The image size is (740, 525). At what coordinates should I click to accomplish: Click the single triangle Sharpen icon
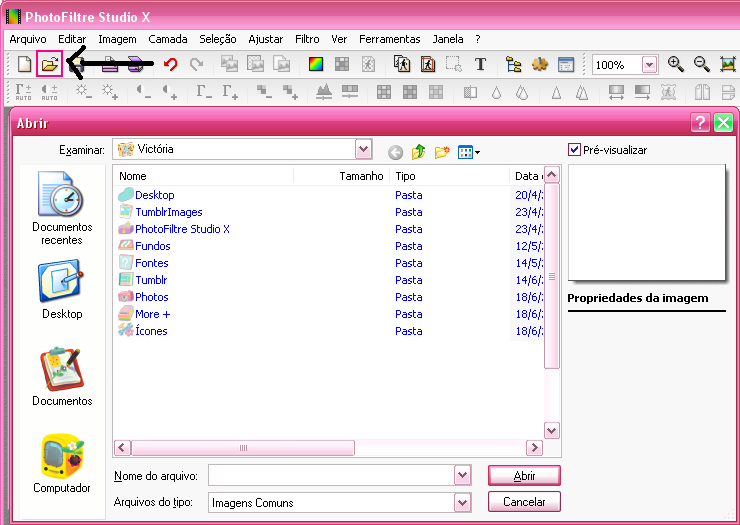point(556,92)
